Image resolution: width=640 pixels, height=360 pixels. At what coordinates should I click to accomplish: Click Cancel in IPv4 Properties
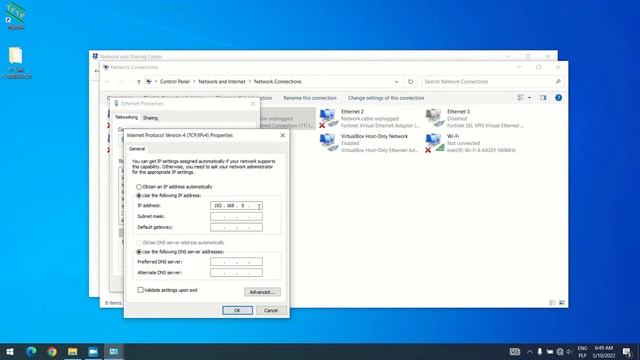[x=271, y=310]
